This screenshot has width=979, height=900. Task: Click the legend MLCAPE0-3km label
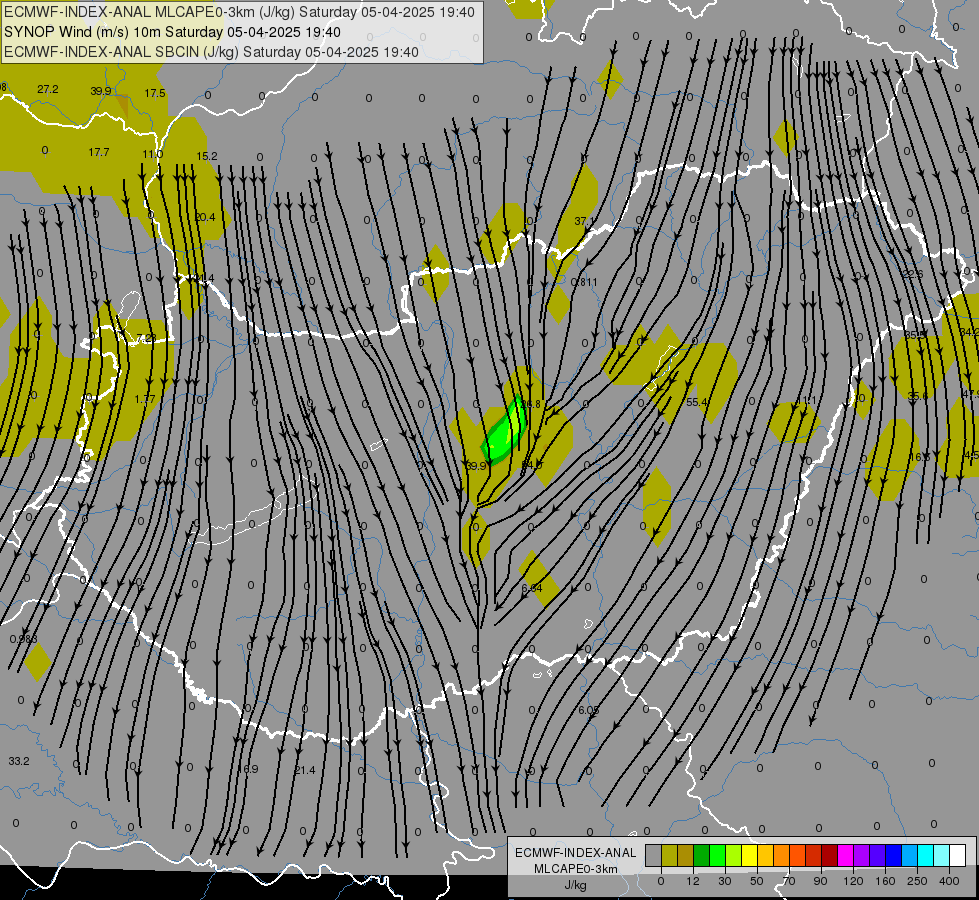576,869
